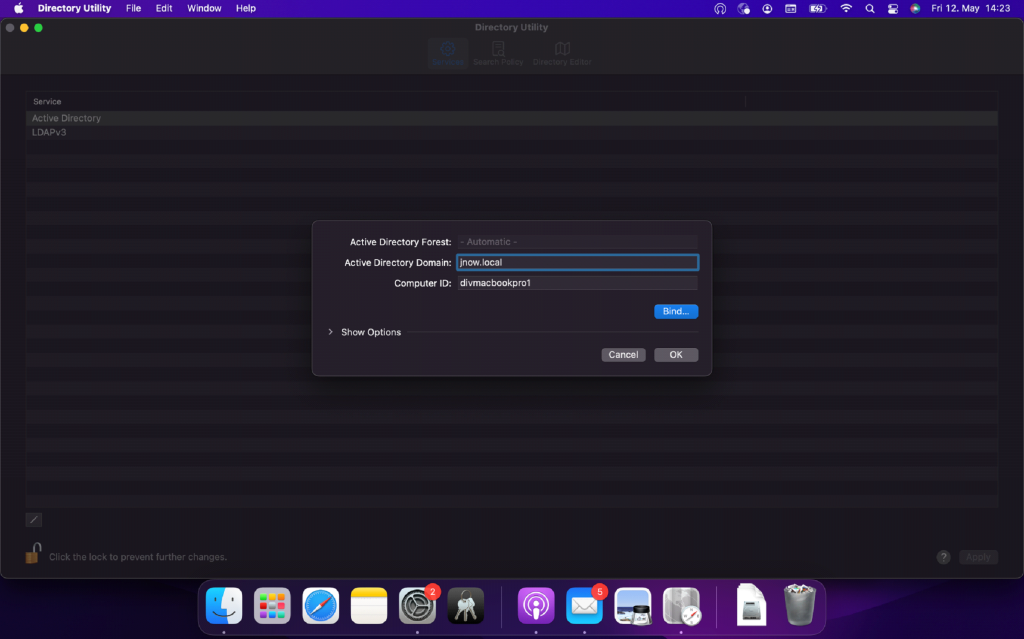1024x639 pixels.
Task: Click the help question mark button
Action: pyautogui.click(x=943, y=557)
